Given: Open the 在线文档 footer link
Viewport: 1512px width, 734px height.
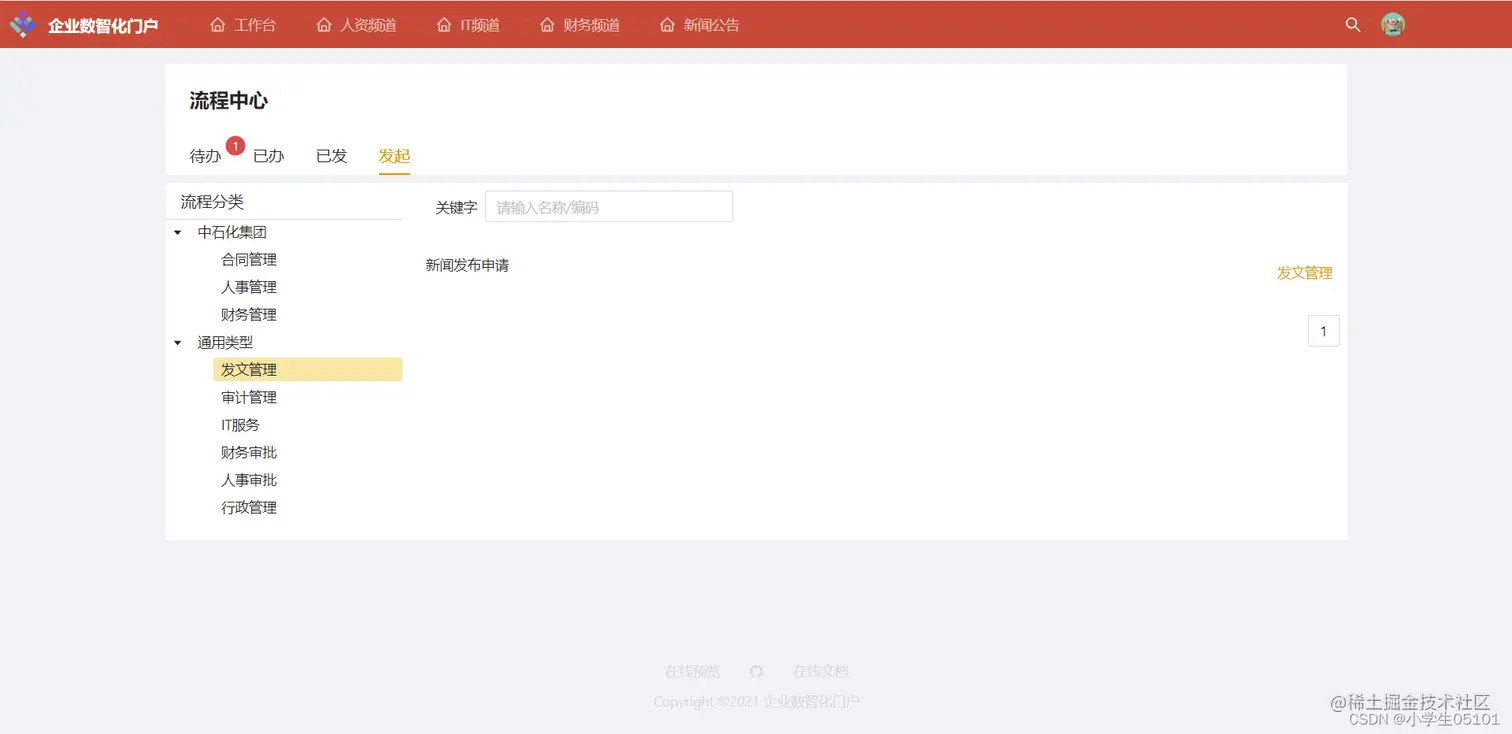Looking at the screenshot, I should pos(820,671).
